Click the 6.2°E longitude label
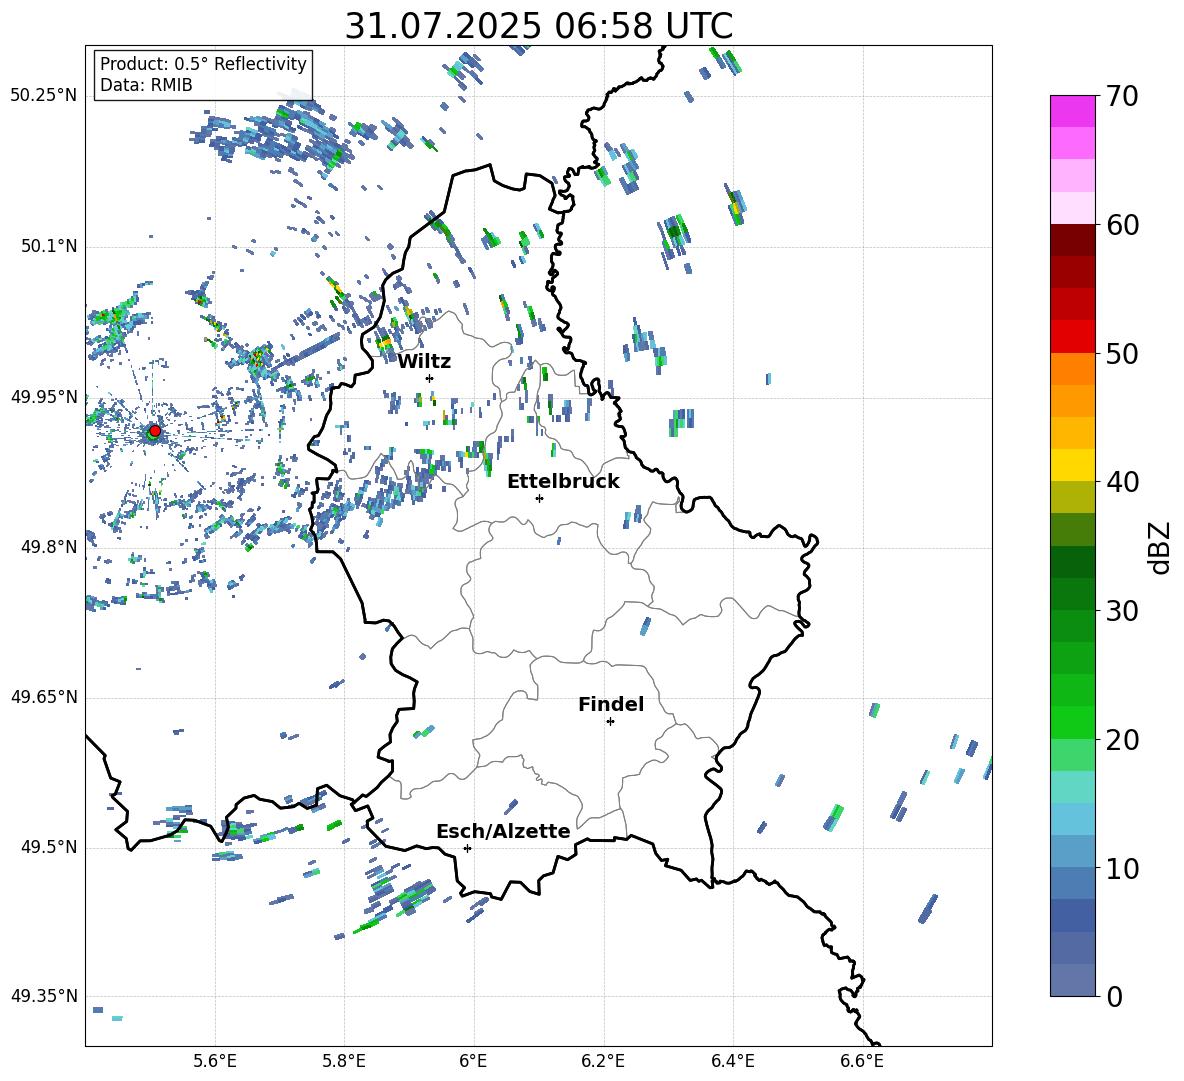This screenshot has width=1184, height=1081. pyautogui.click(x=603, y=1061)
